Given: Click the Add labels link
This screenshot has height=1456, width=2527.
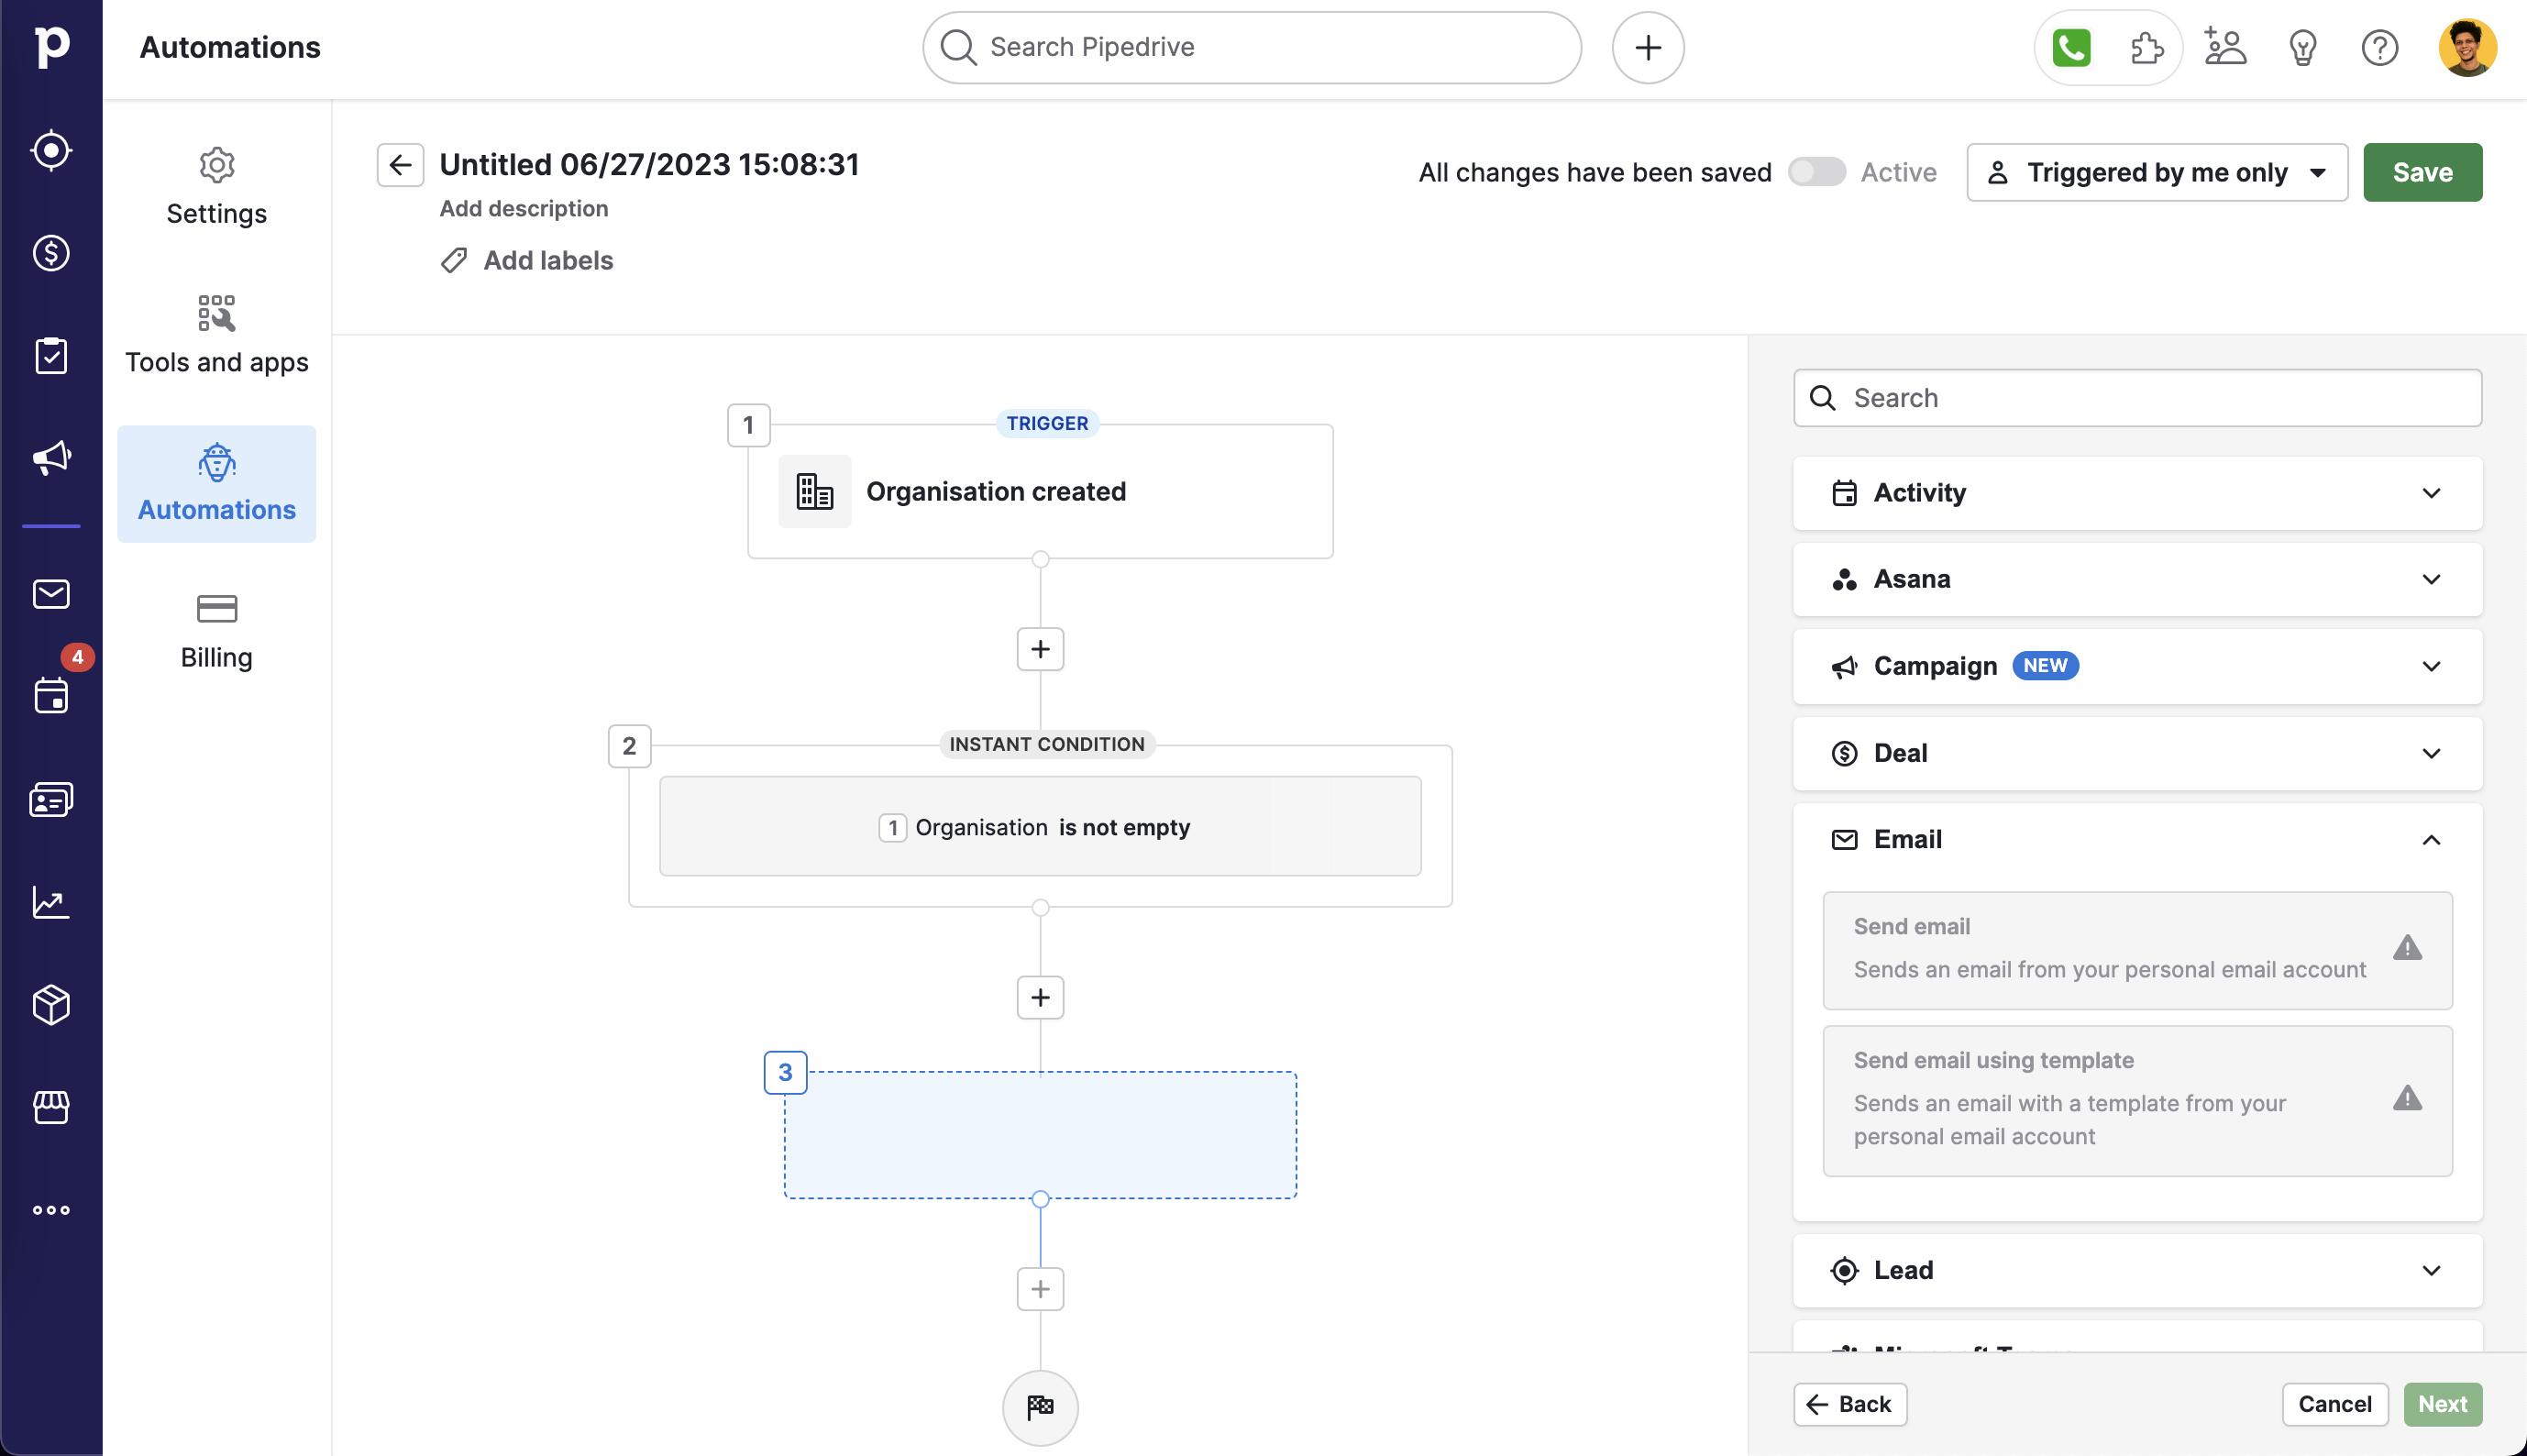Looking at the screenshot, I should tap(547, 260).
